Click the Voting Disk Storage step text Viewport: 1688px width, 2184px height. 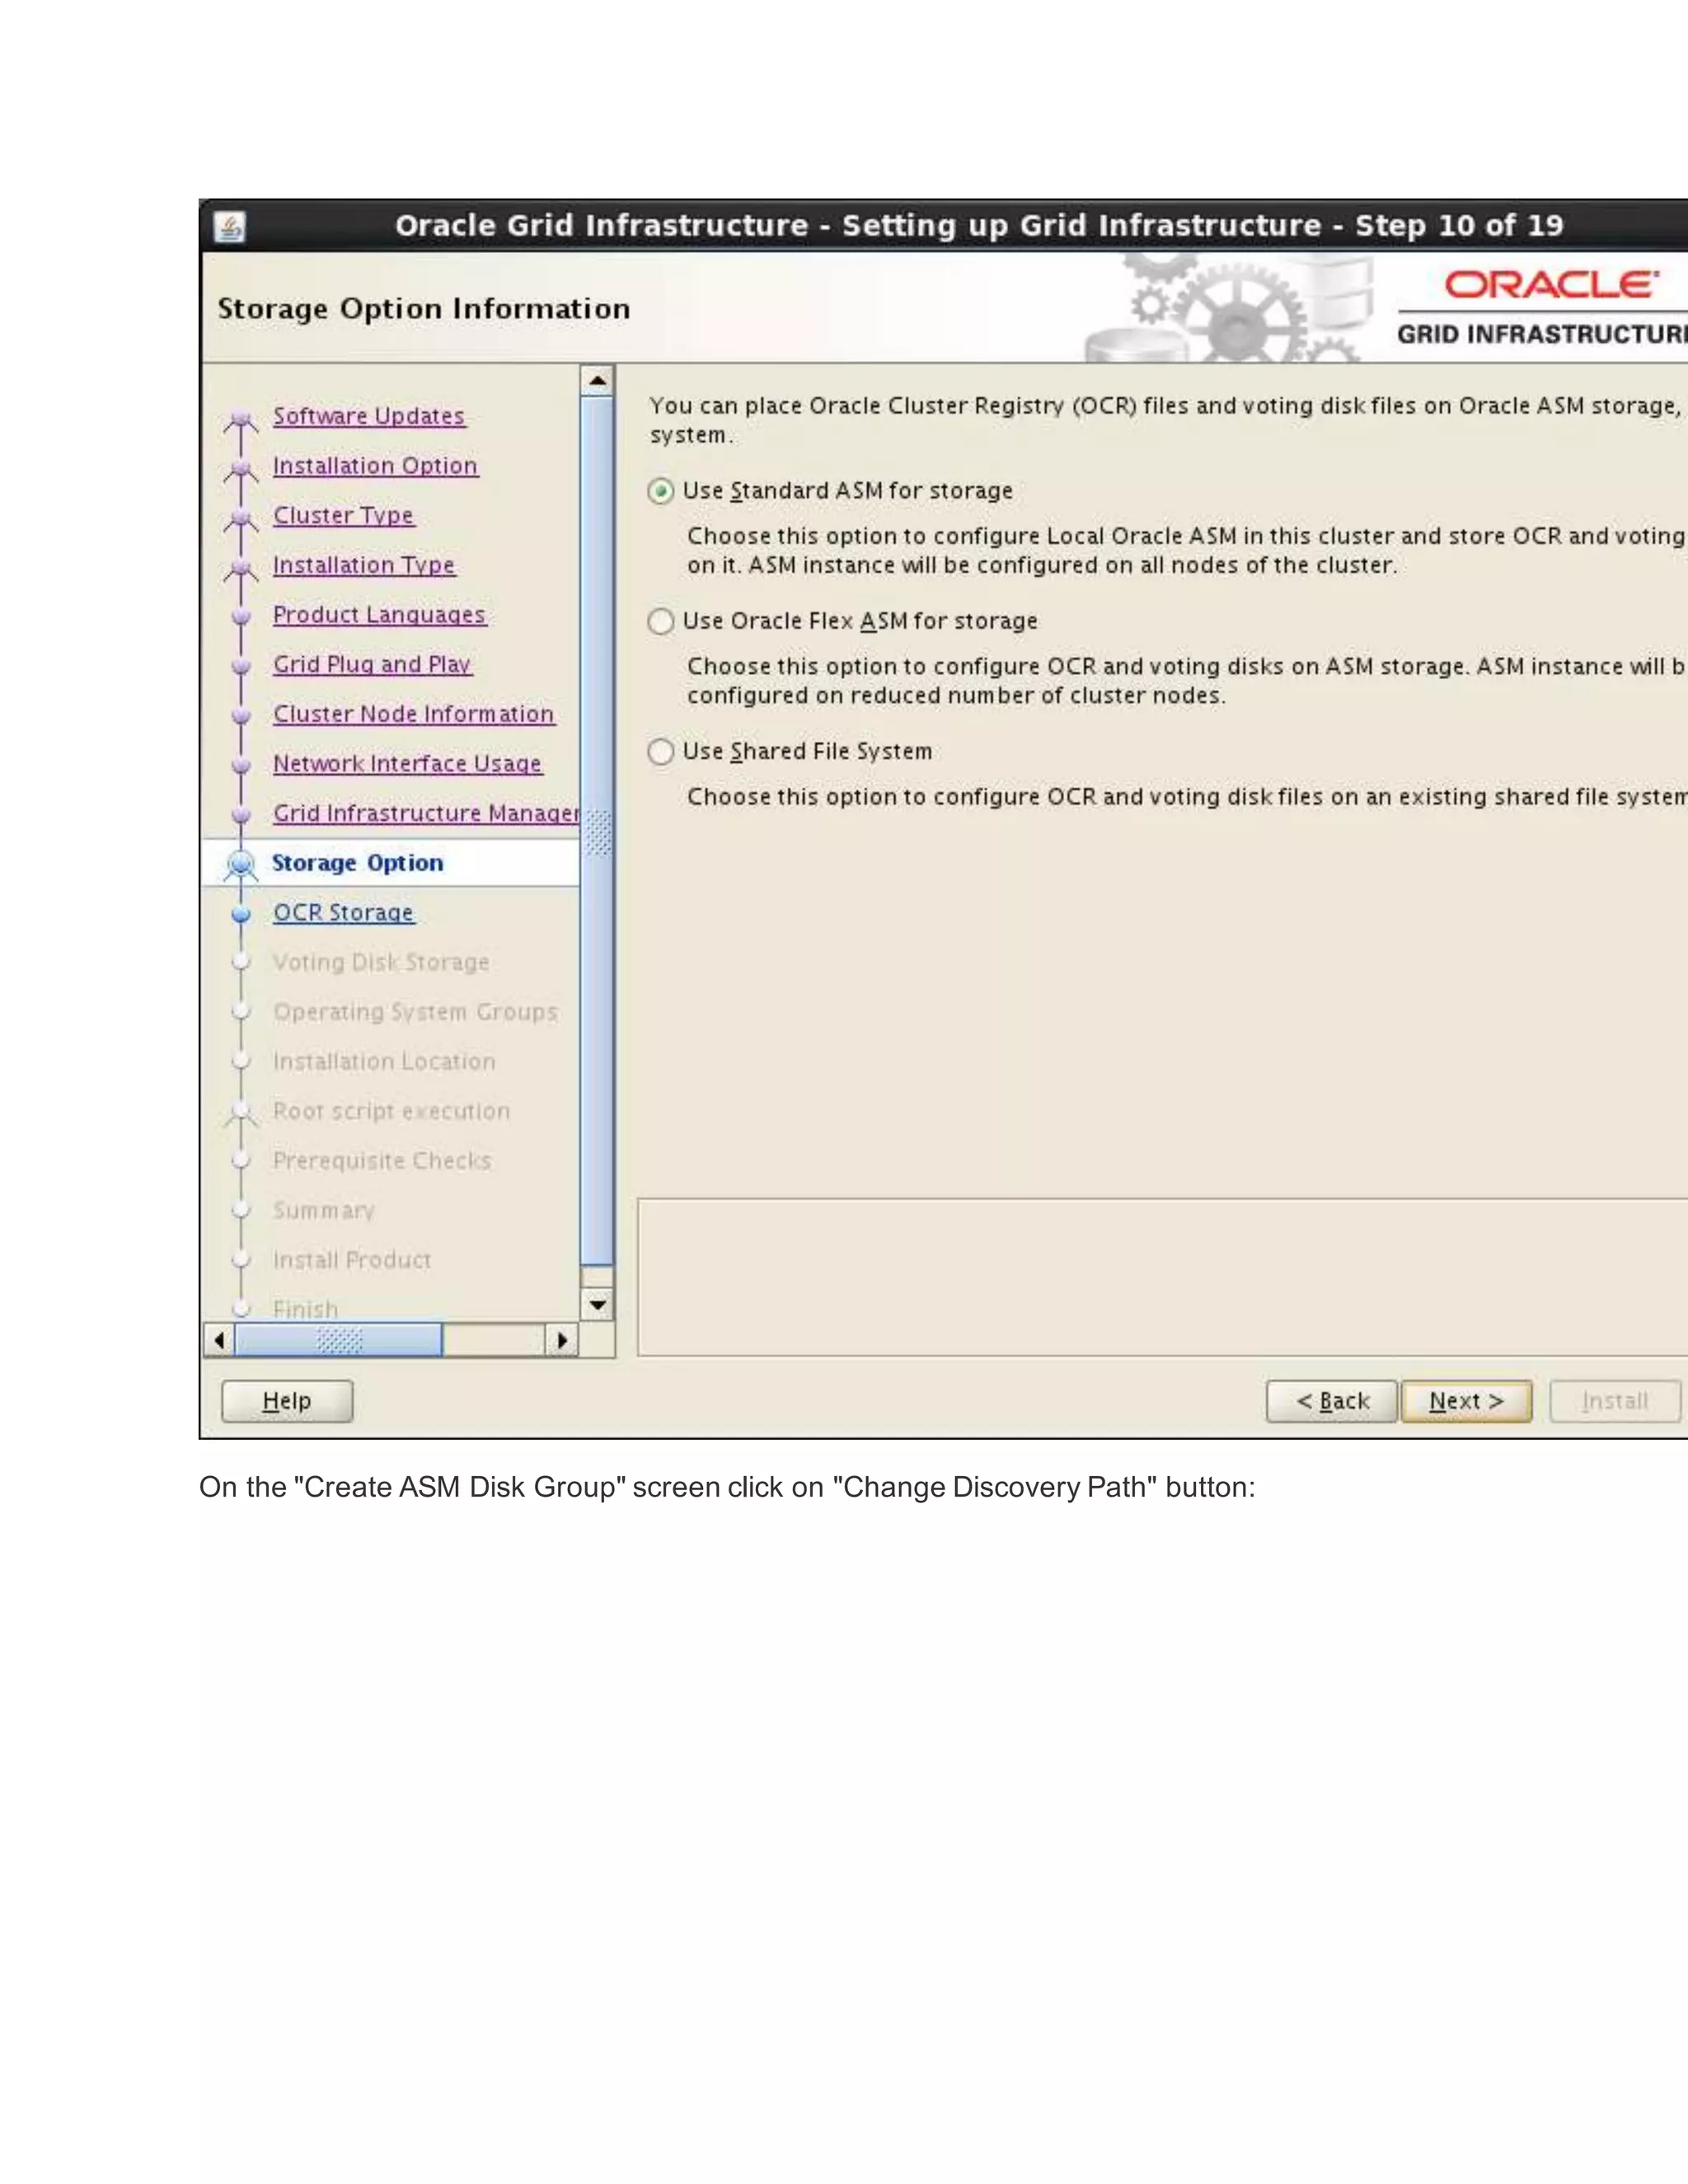coord(381,962)
